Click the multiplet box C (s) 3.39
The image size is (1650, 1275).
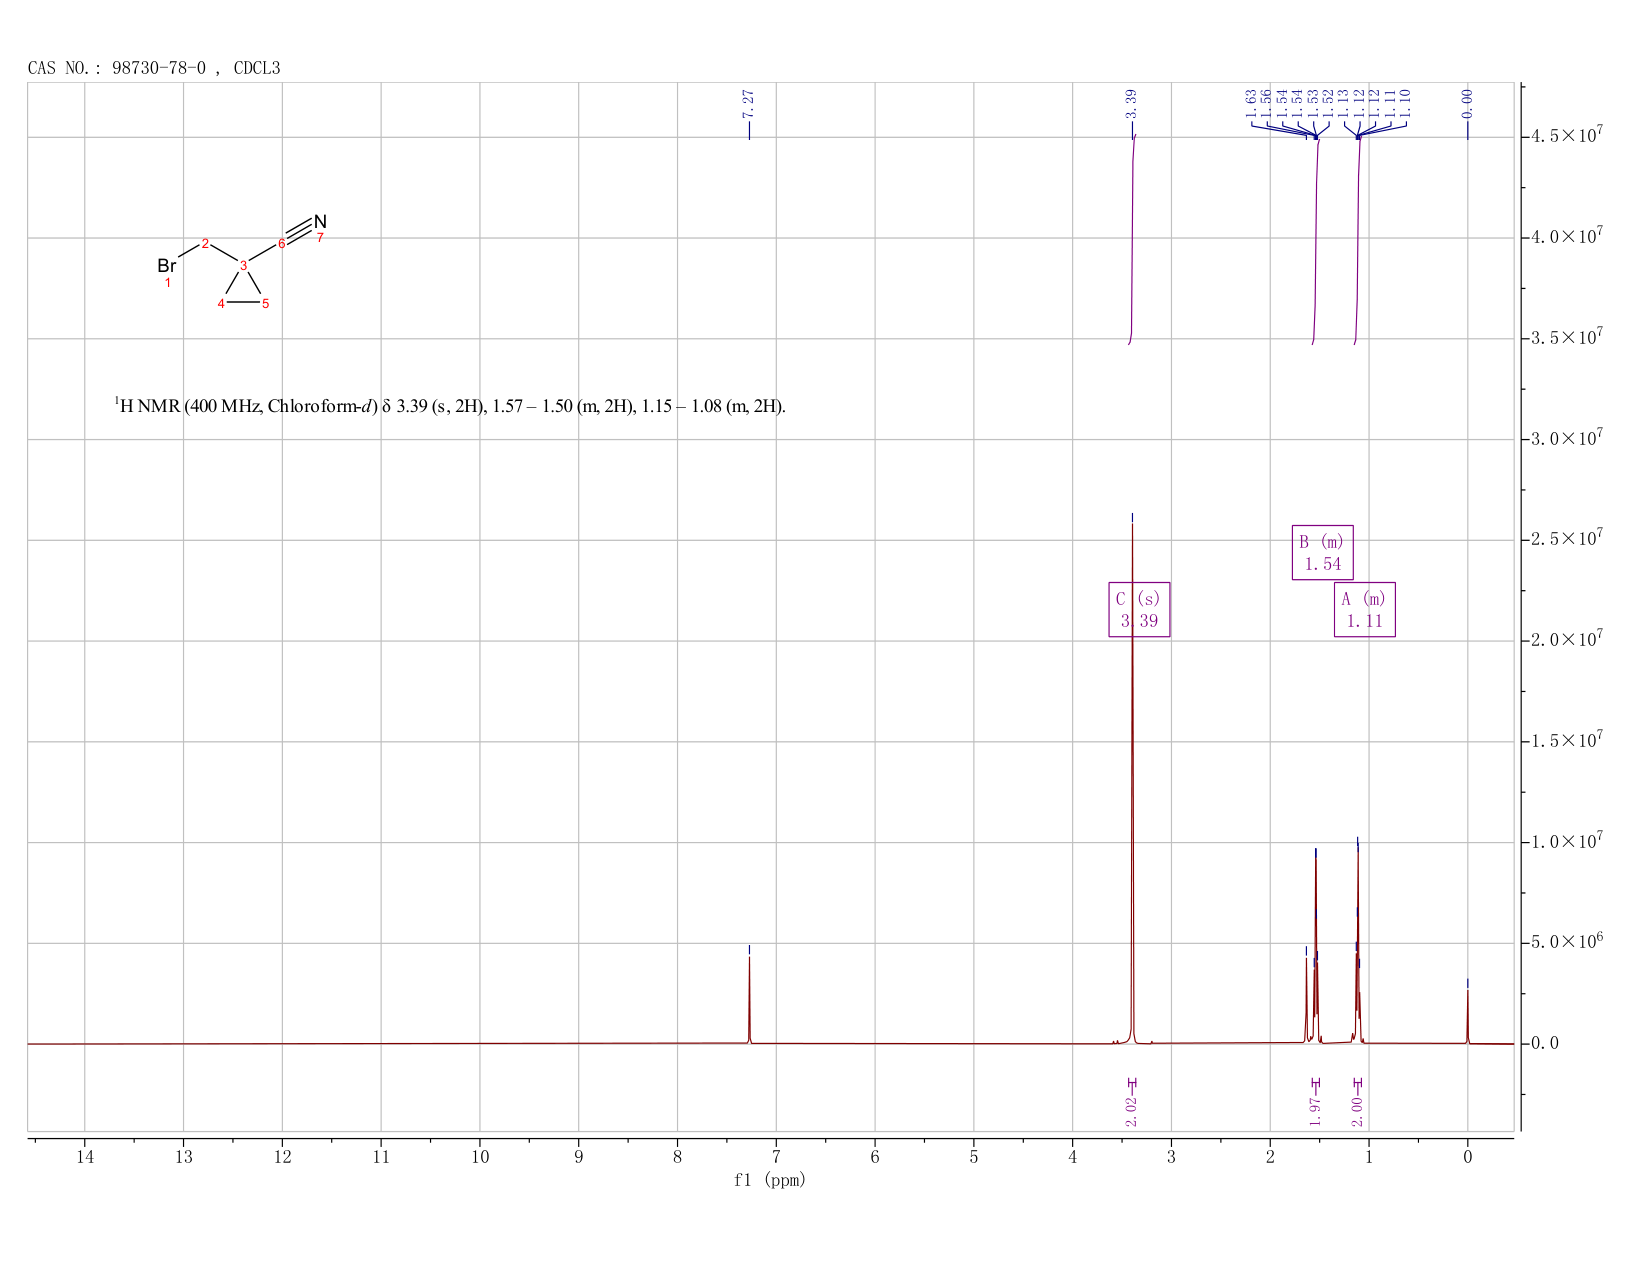coord(1139,609)
